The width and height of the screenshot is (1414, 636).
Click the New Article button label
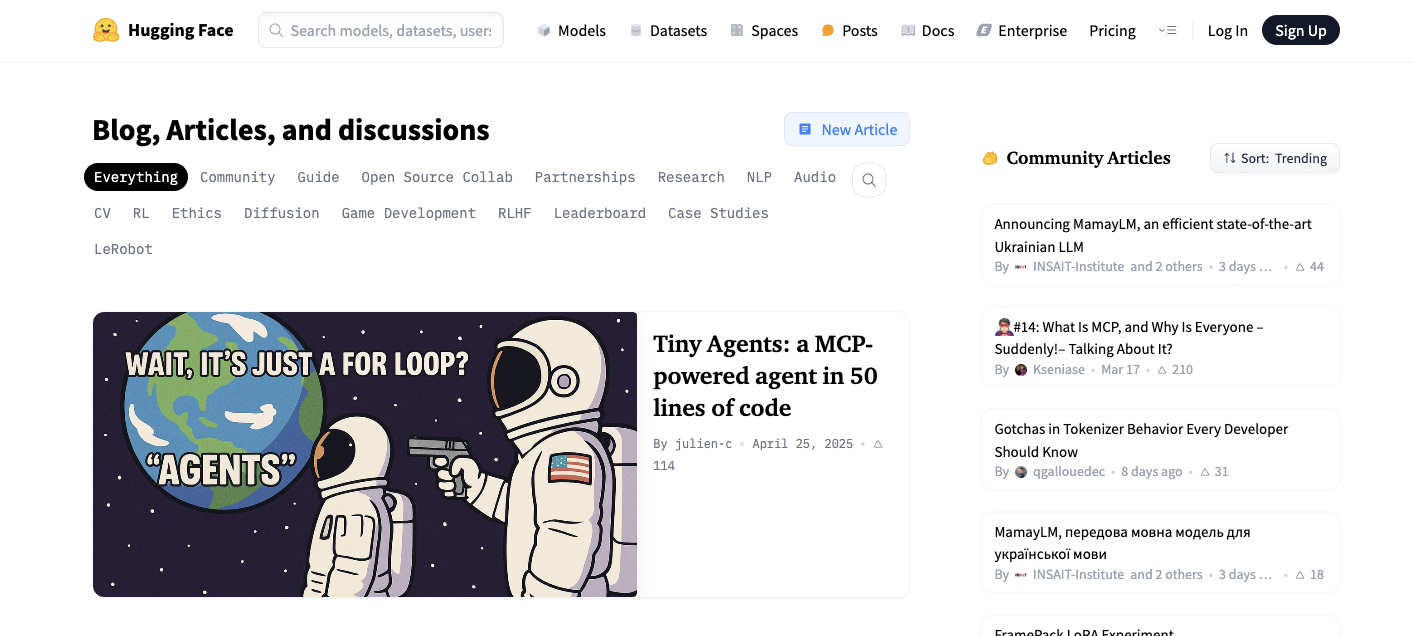pyautogui.click(x=859, y=129)
